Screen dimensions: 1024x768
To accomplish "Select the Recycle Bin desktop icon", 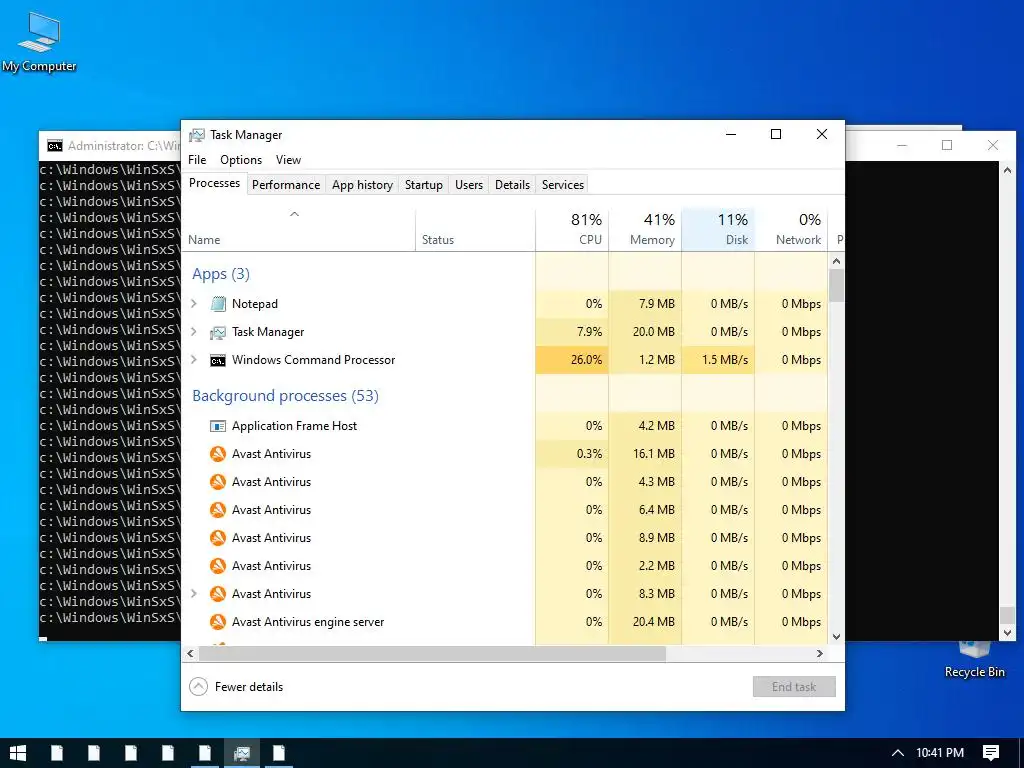I will [x=974, y=658].
